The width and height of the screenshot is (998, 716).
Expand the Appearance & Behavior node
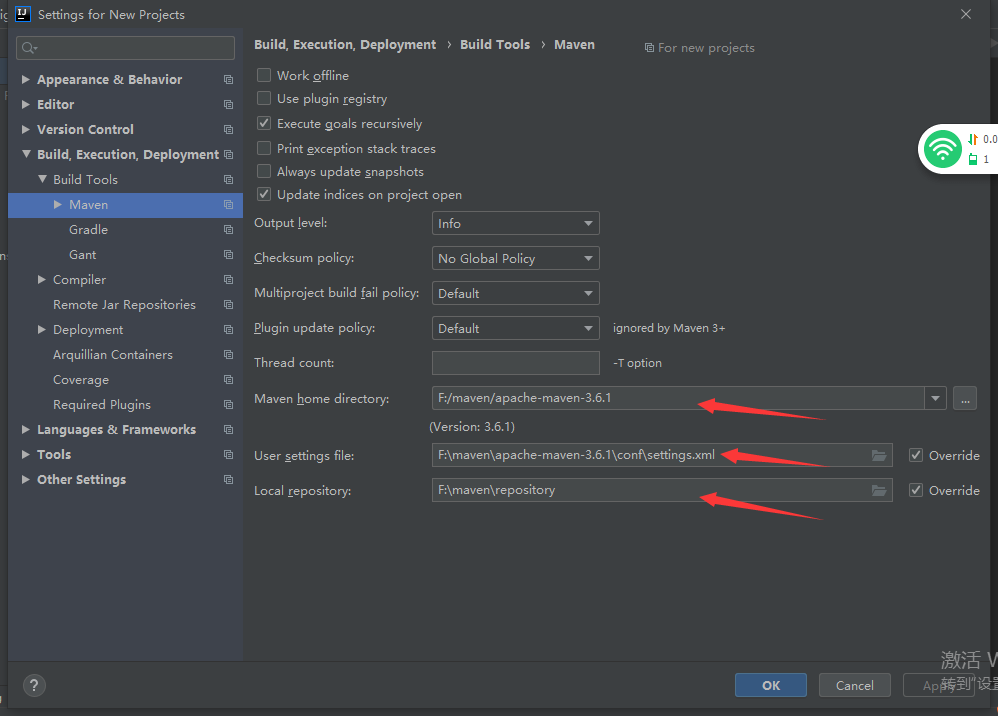tap(25, 80)
